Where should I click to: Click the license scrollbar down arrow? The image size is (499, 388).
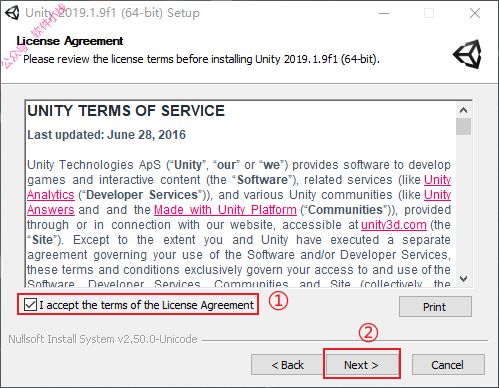click(x=464, y=279)
